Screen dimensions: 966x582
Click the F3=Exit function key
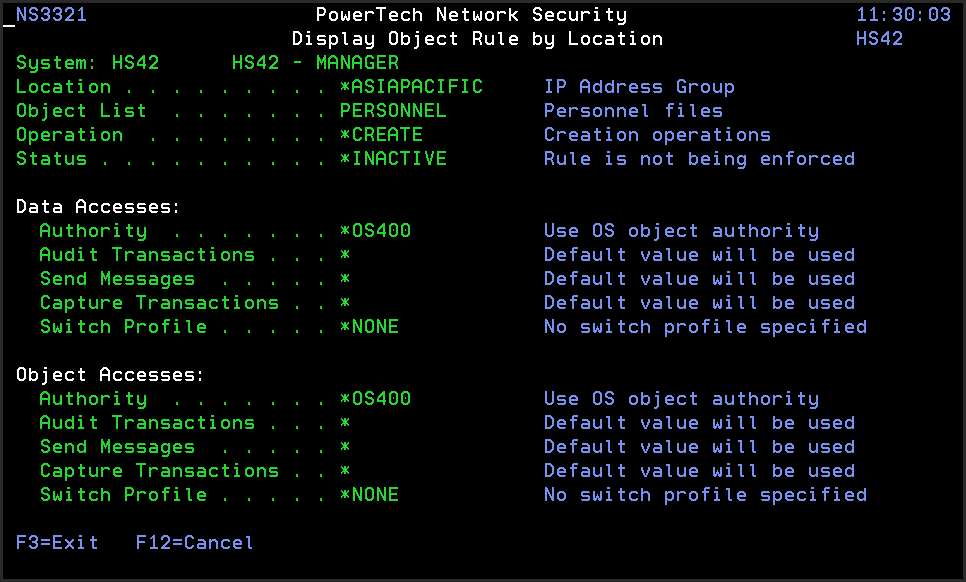(x=57, y=543)
